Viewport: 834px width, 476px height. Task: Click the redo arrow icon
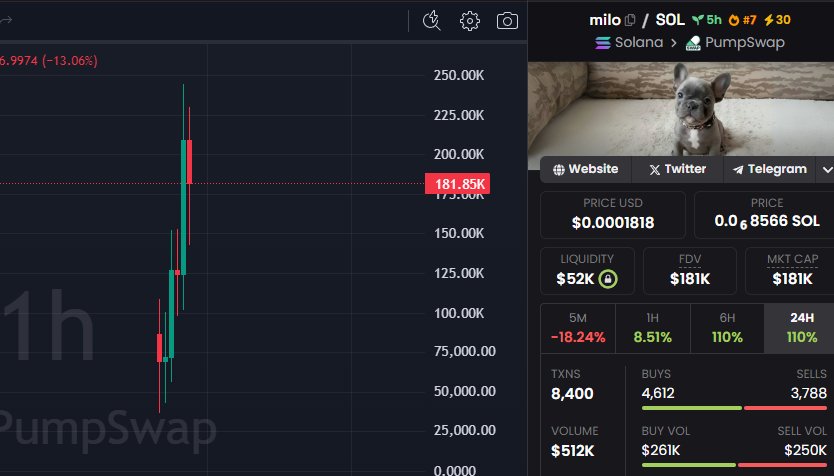point(6,20)
